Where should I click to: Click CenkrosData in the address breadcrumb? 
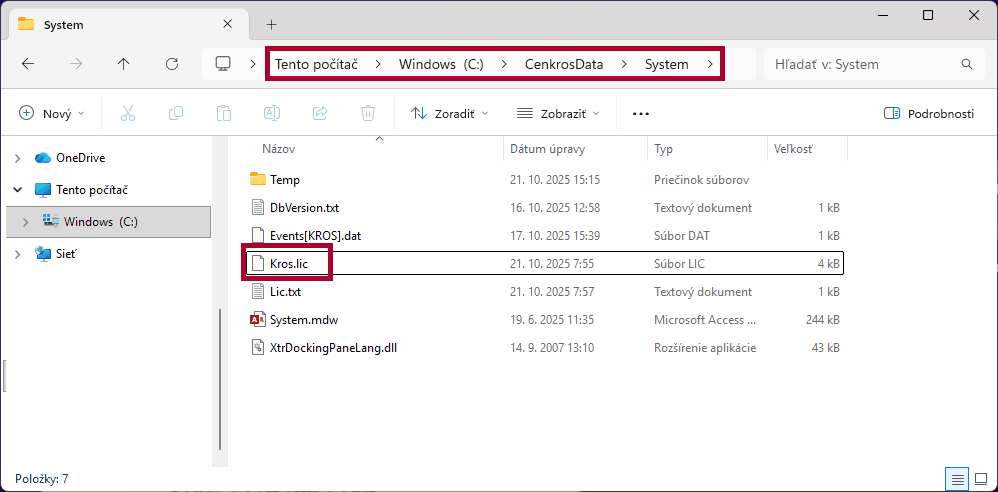click(564, 64)
